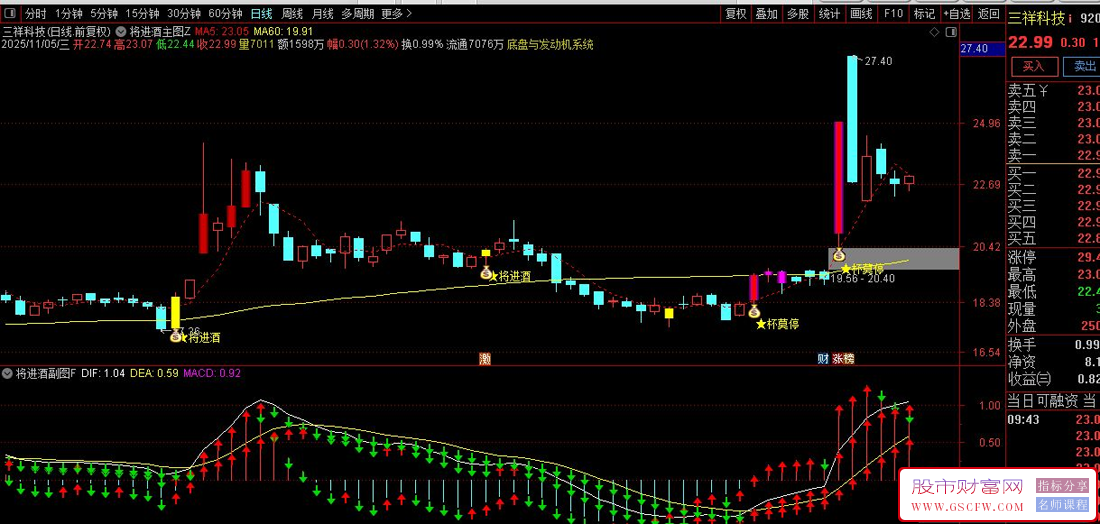Switch to the 分时 intraday view
The image size is (1100, 524).
[x=36, y=13]
